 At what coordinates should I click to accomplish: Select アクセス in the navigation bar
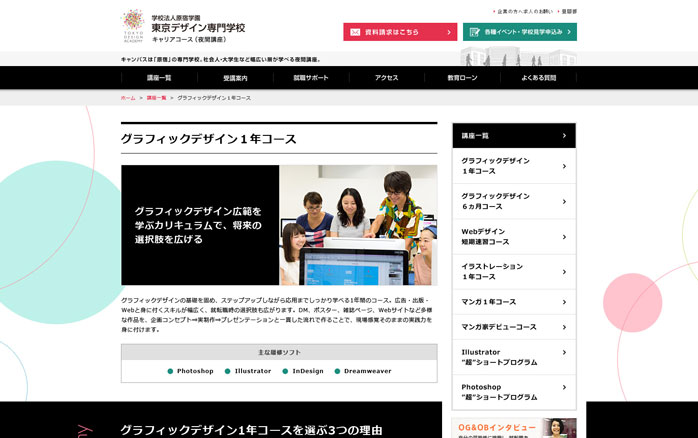tap(386, 78)
